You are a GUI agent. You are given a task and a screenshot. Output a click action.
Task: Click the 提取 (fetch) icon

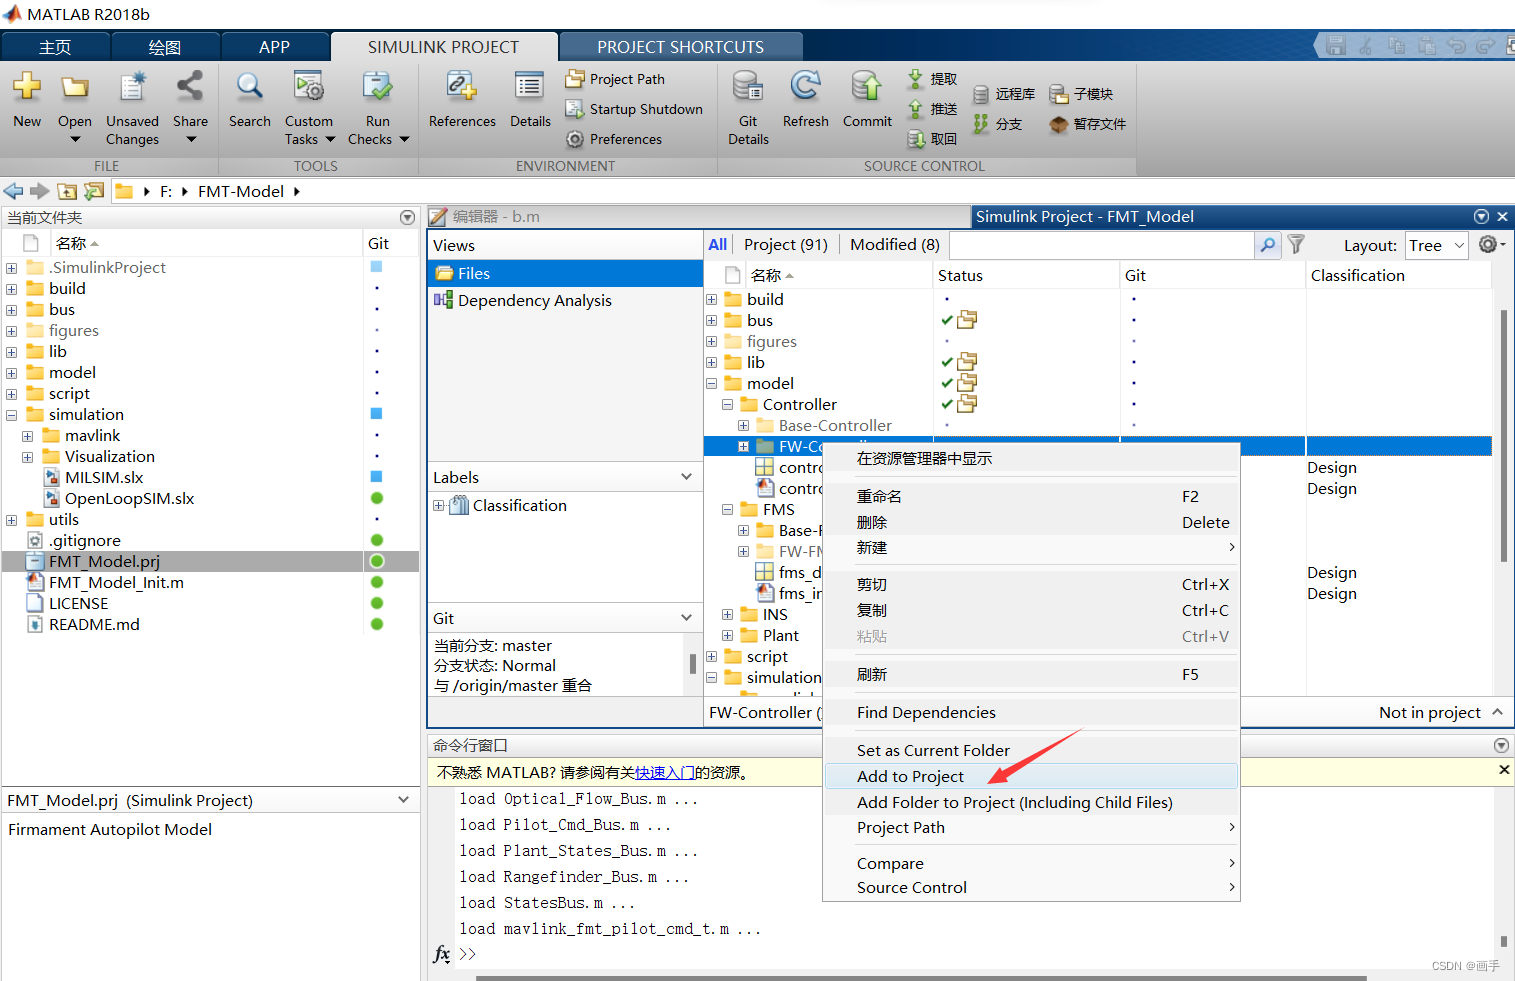point(915,79)
